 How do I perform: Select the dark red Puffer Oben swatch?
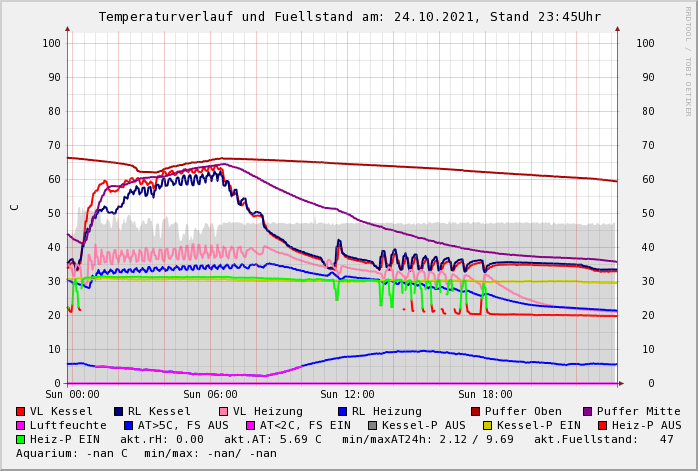point(476,411)
